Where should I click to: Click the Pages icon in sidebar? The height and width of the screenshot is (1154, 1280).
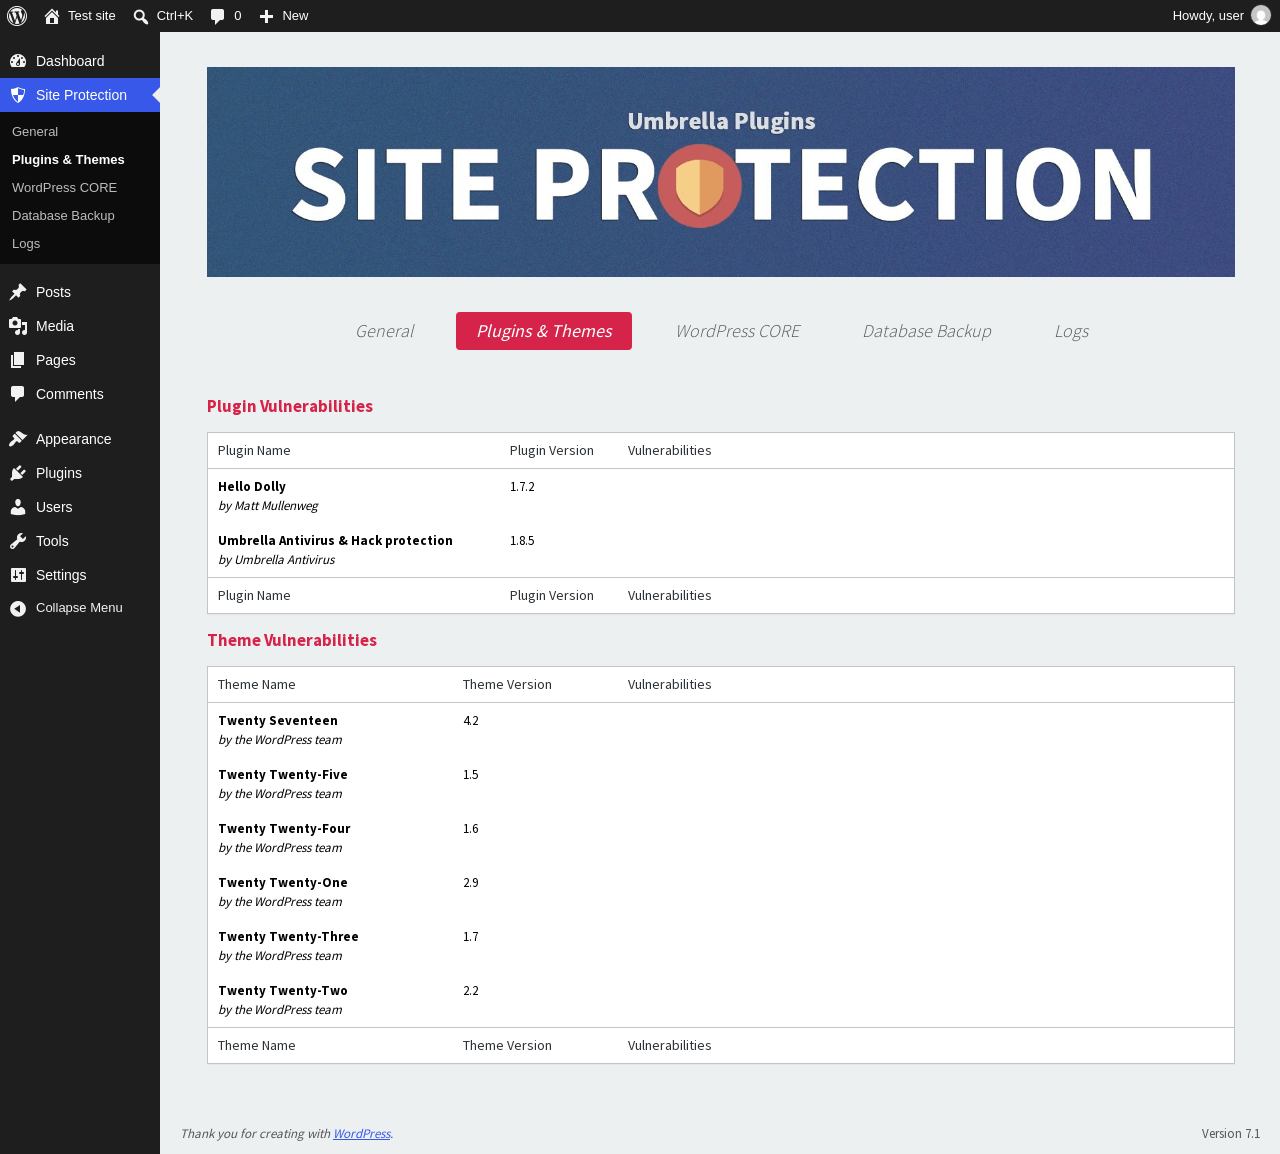(18, 360)
